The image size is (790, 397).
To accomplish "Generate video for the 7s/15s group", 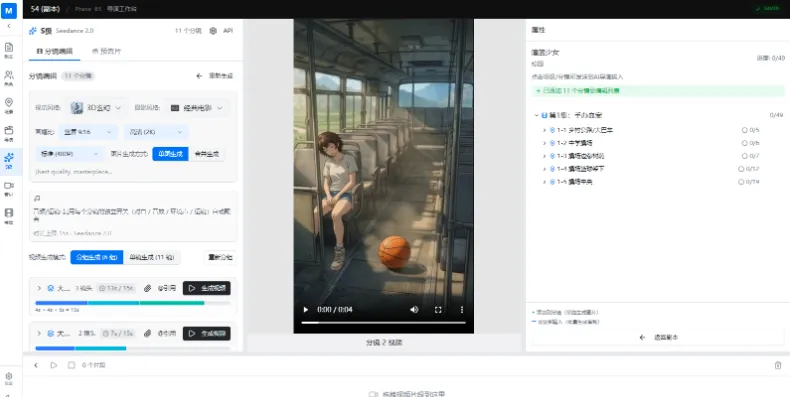I will tap(207, 333).
